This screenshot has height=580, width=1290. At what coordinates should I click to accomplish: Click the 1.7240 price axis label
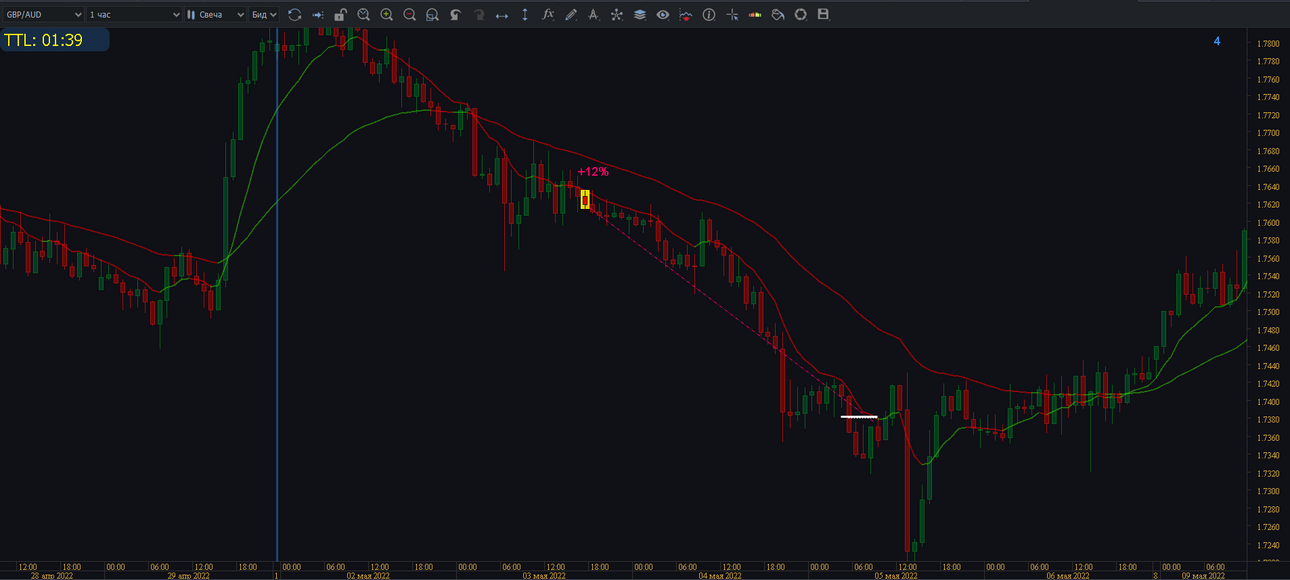[1268, 545]
